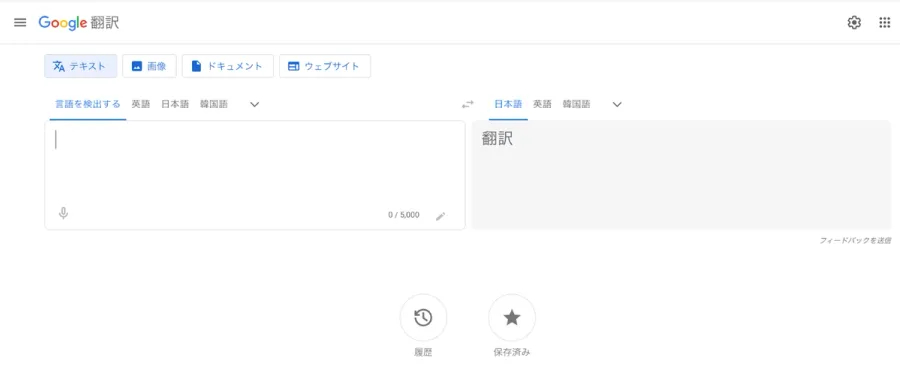900x367 pixels.
Task: Click the 0 / 5,000 character counter
Action: [x=404, y=215]
